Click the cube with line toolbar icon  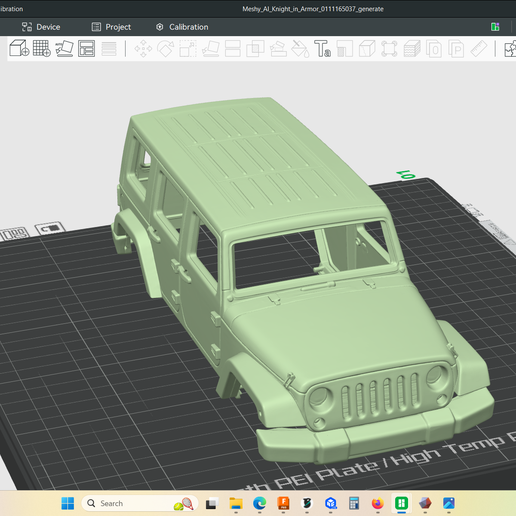pyautogui.click(x=367, y=49)
